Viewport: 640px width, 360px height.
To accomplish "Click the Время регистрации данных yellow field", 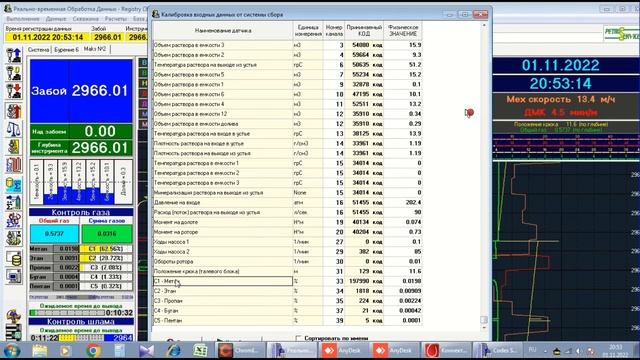I will [47, 37].
